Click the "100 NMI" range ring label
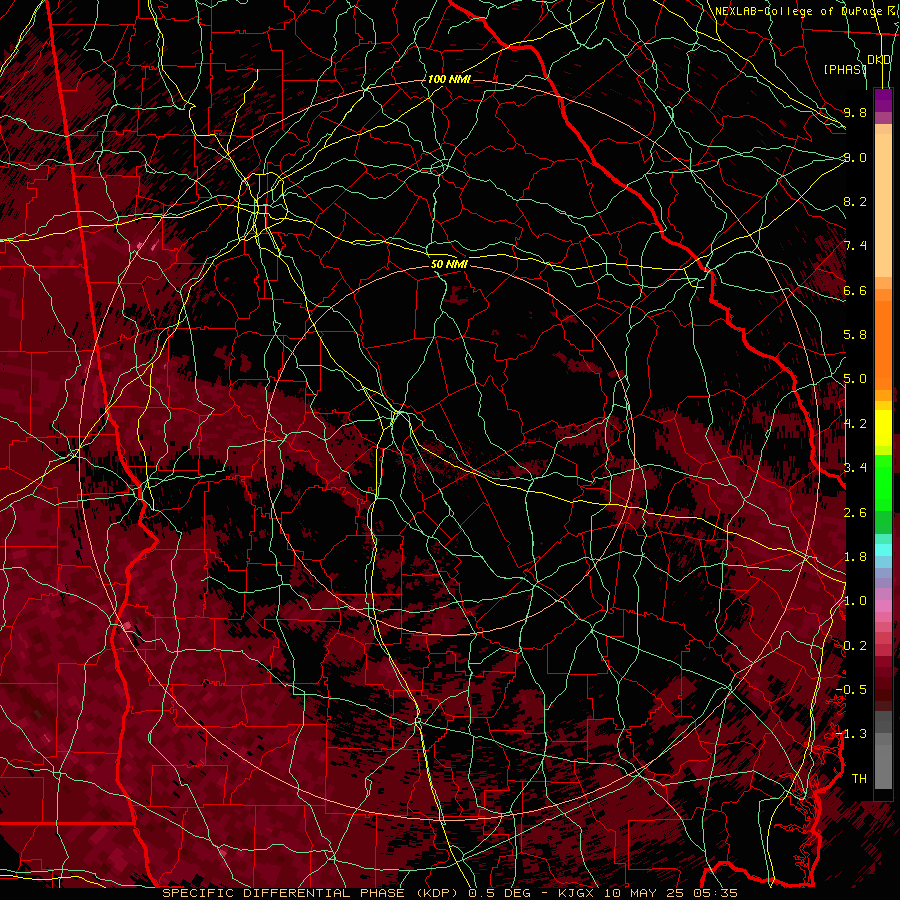Screen dimensions: 900x900 [x=449, y=79]
